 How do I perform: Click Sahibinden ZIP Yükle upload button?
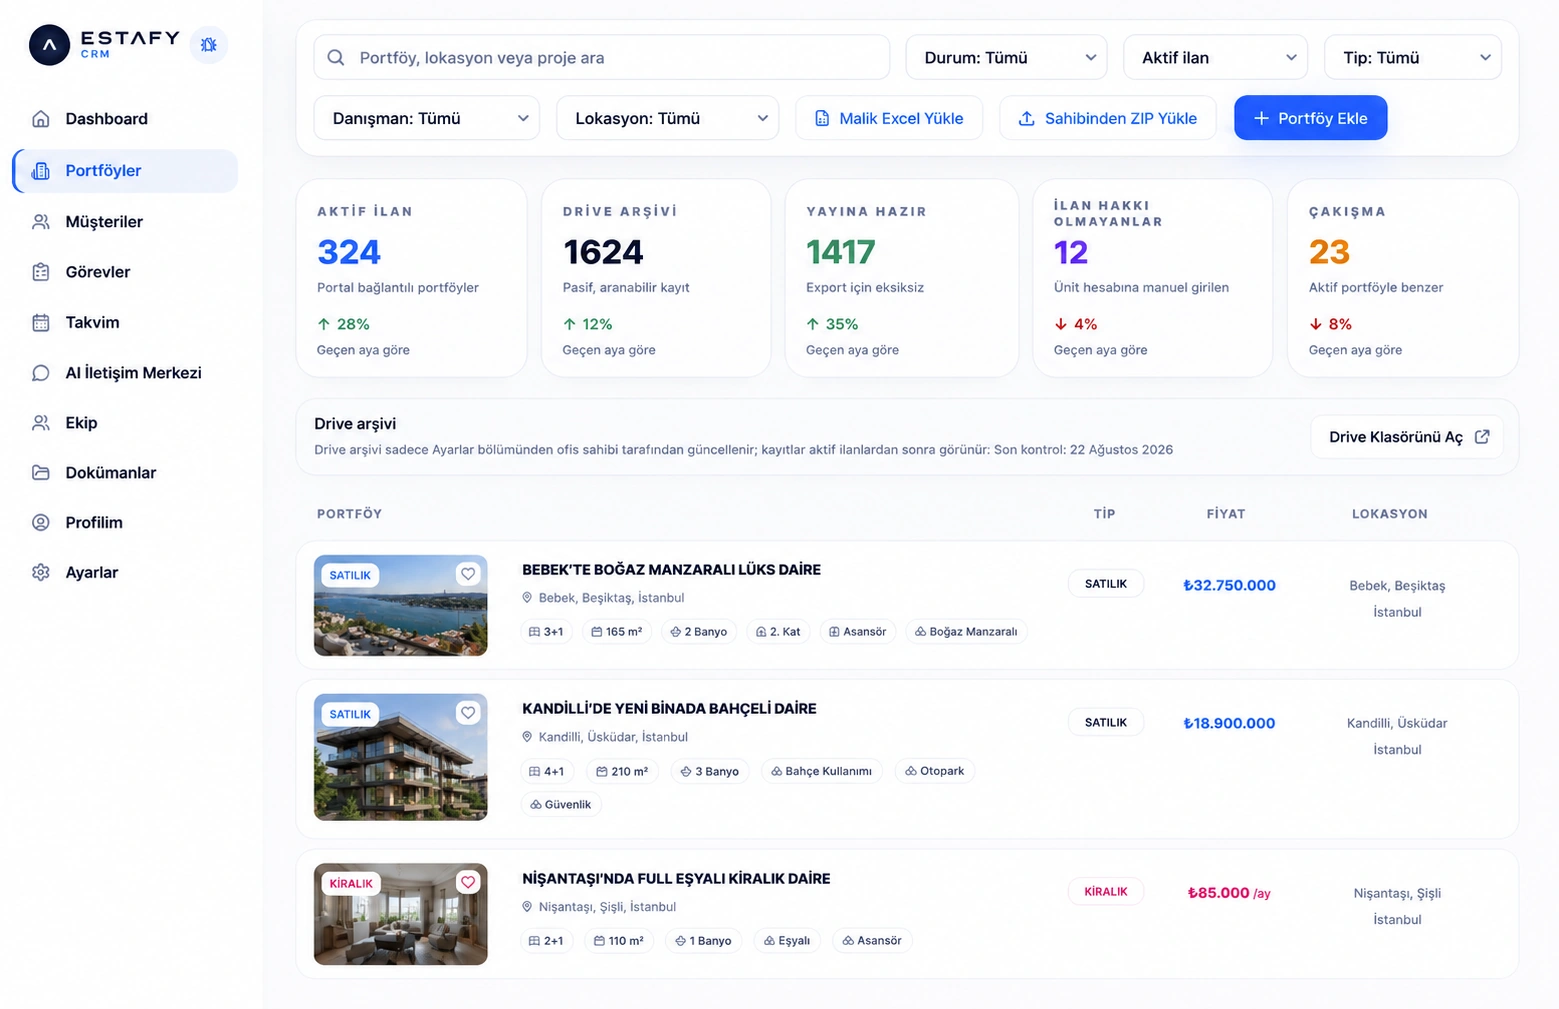coord(1108,118)
